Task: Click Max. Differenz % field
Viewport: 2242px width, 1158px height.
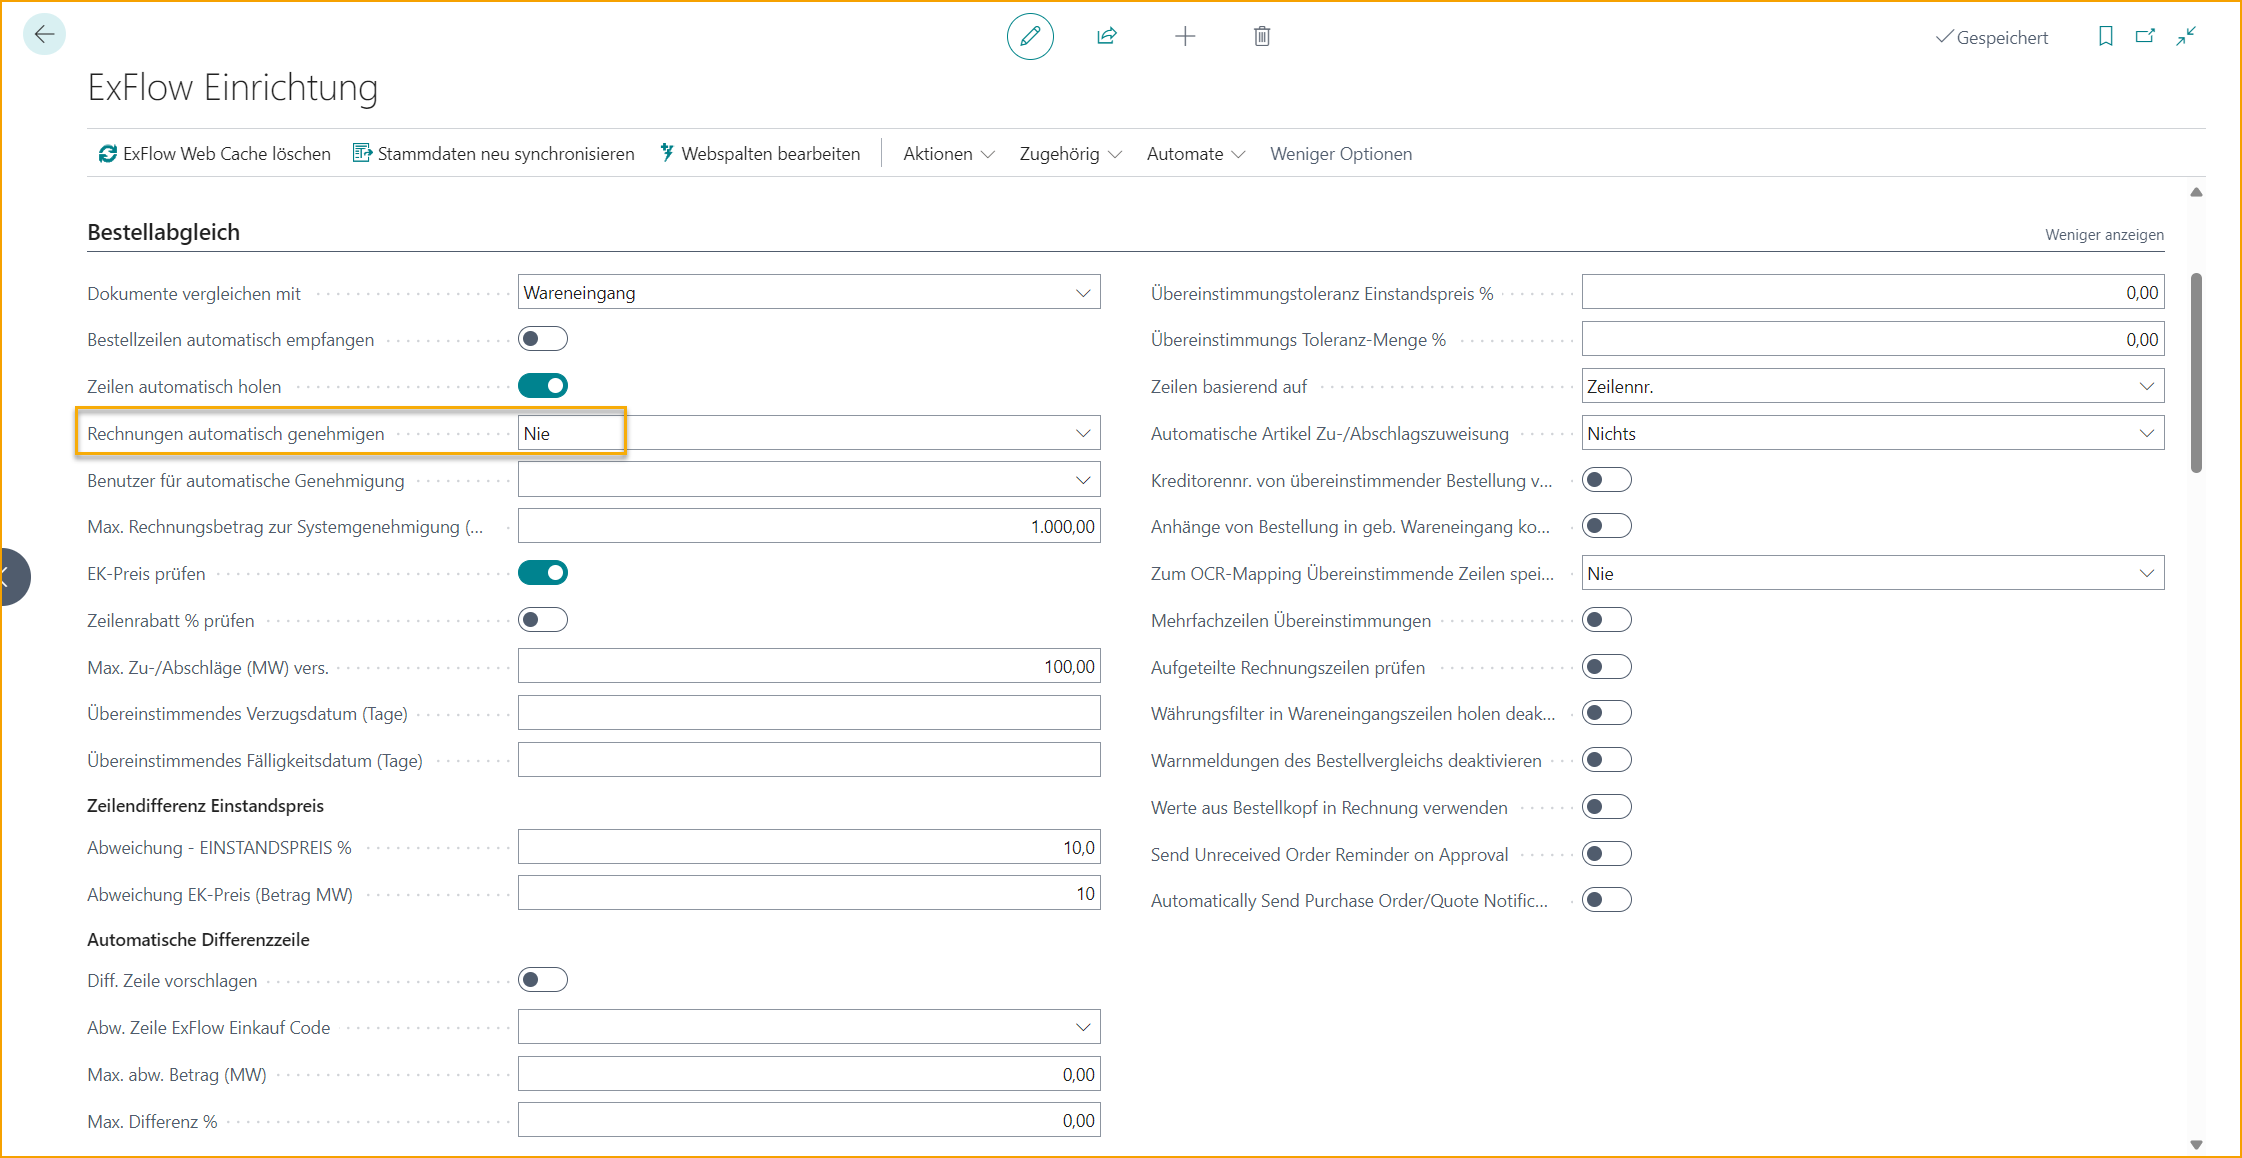Action: pyautogui.click(x=809, y=1120)
